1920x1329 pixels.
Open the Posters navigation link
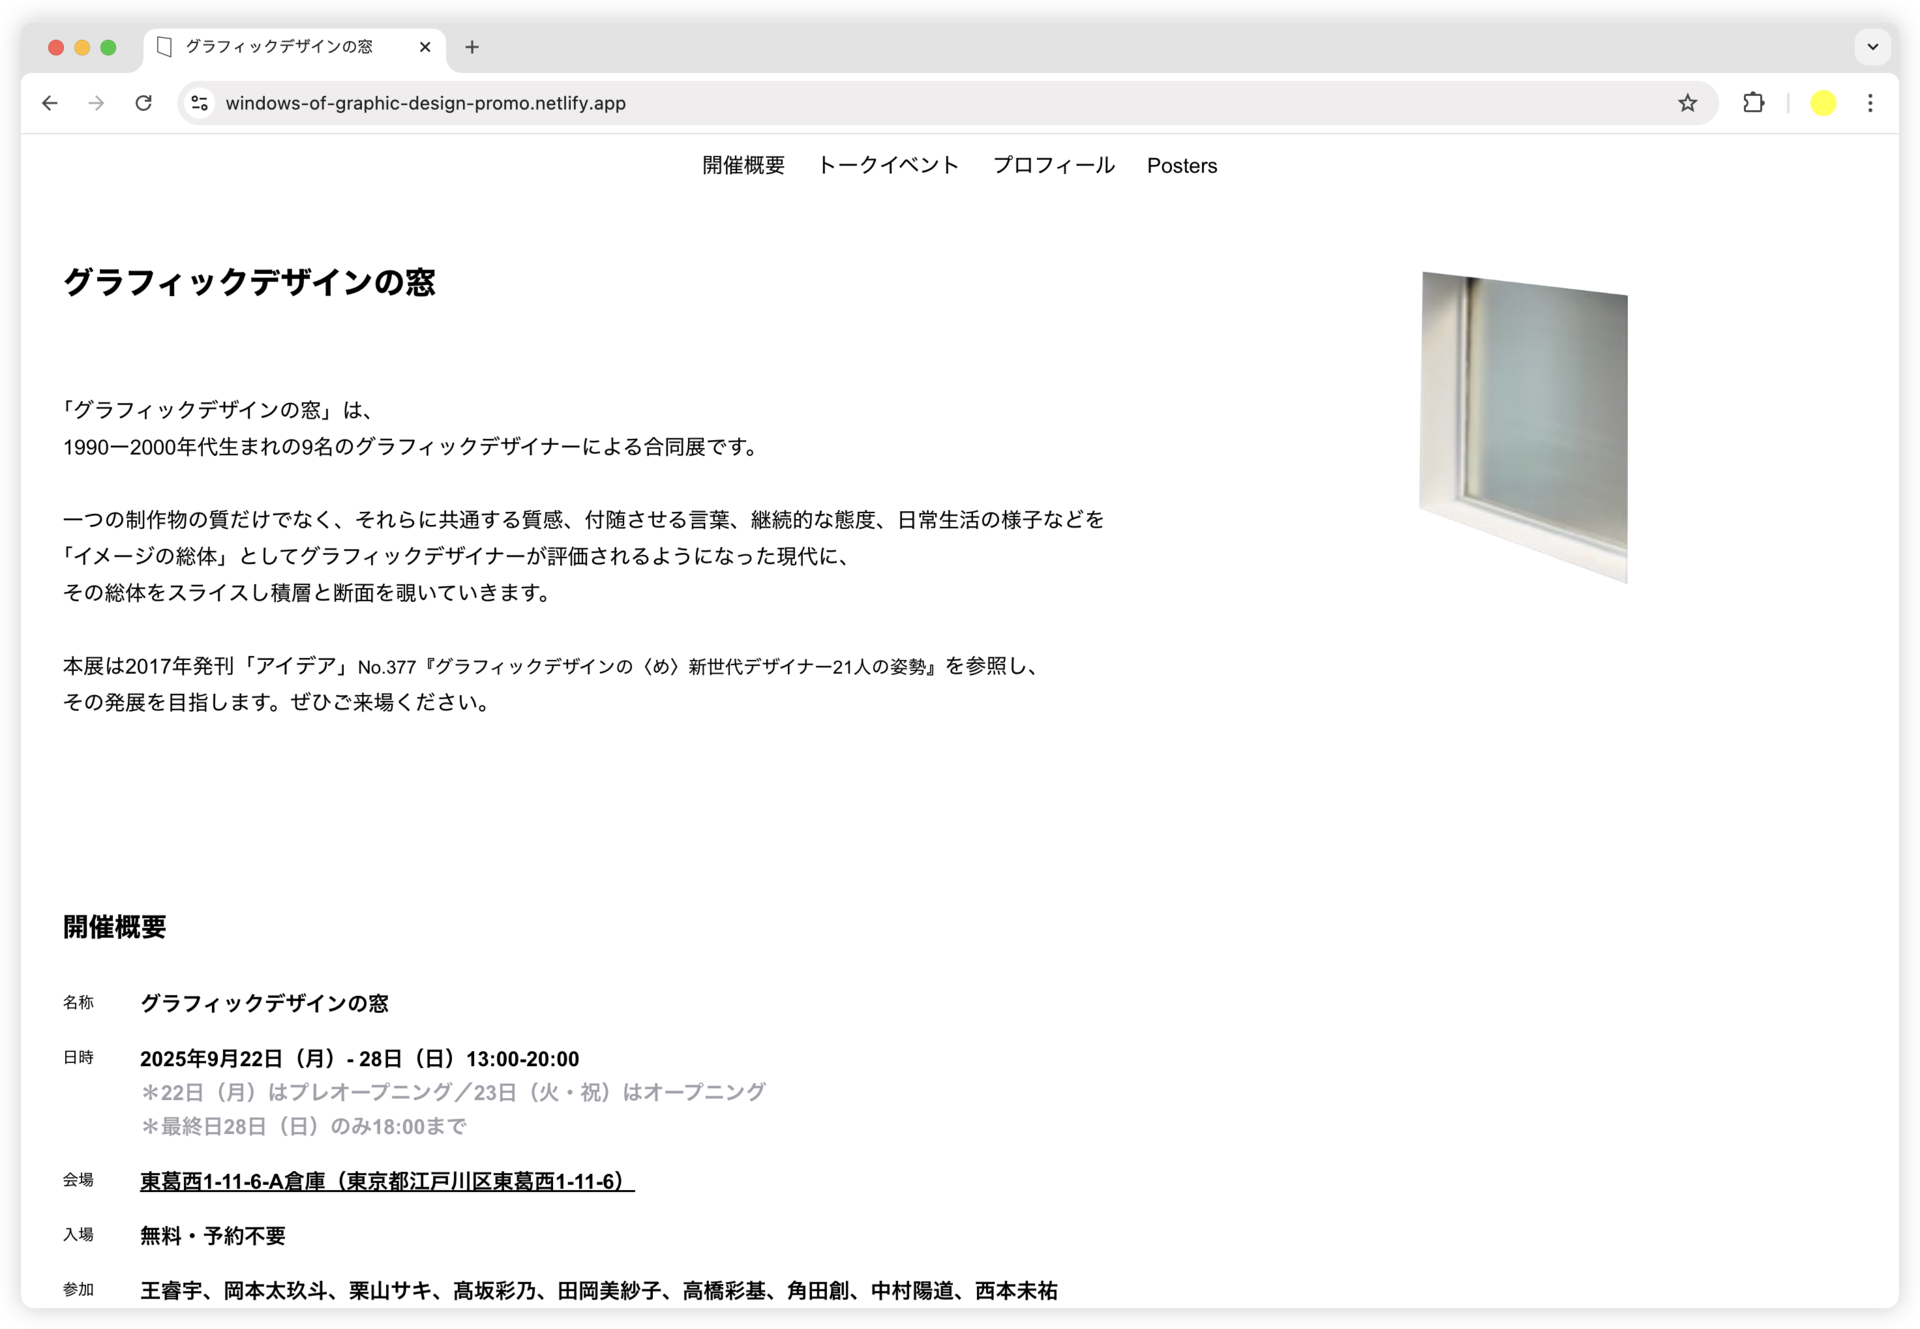[1181, 166]
